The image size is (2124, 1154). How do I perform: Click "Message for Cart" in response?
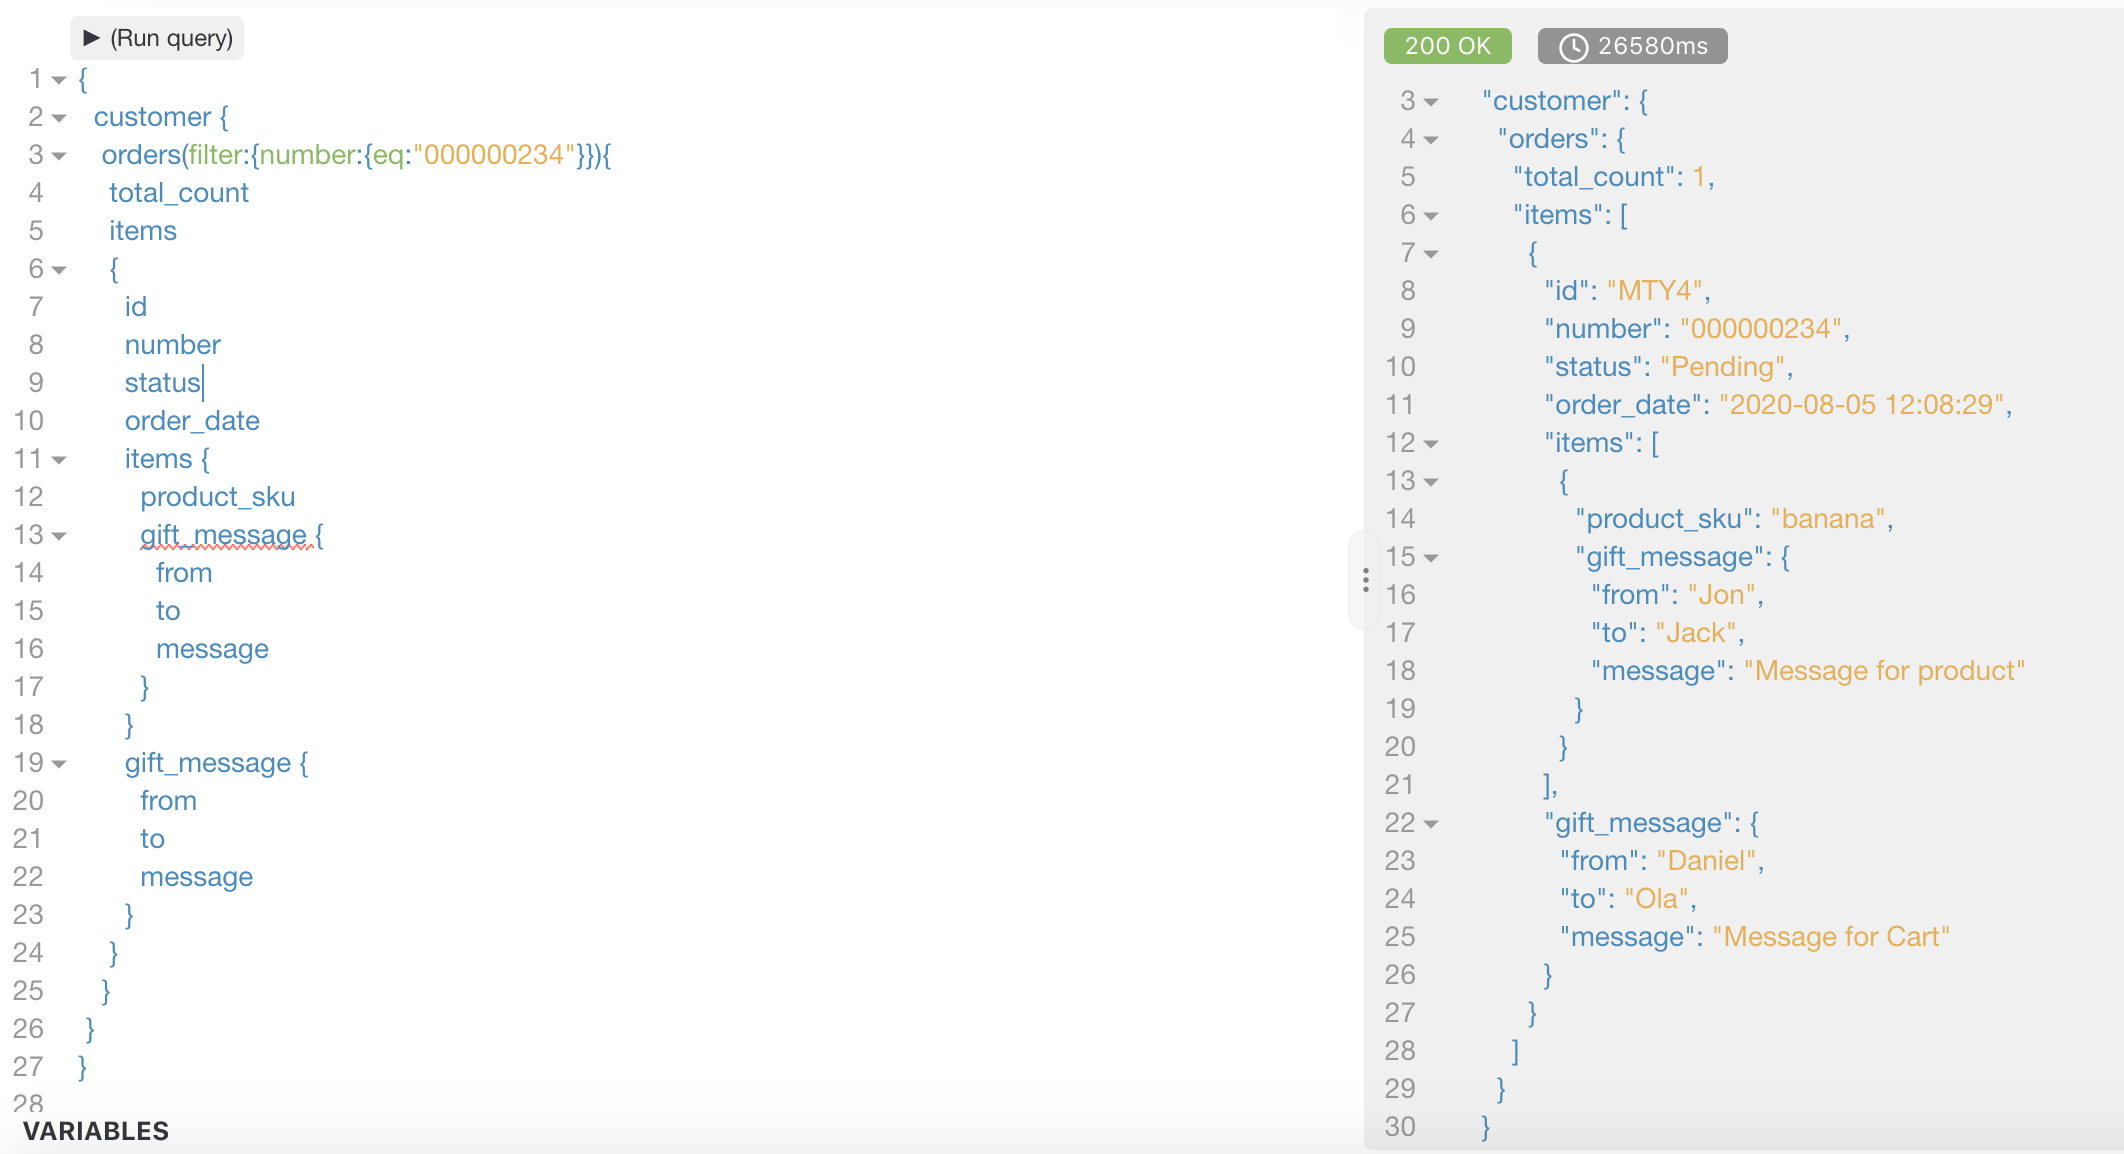point(1831,937)
